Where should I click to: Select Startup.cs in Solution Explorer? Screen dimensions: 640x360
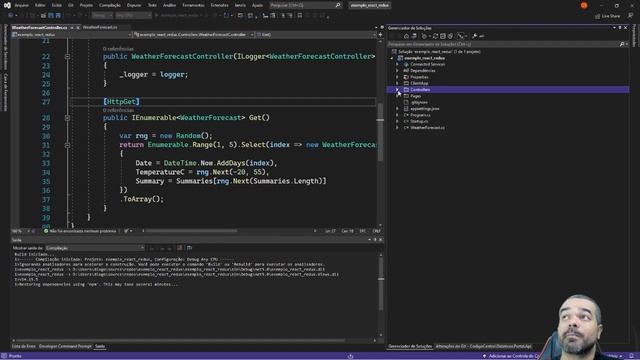(x=419, y=122)
